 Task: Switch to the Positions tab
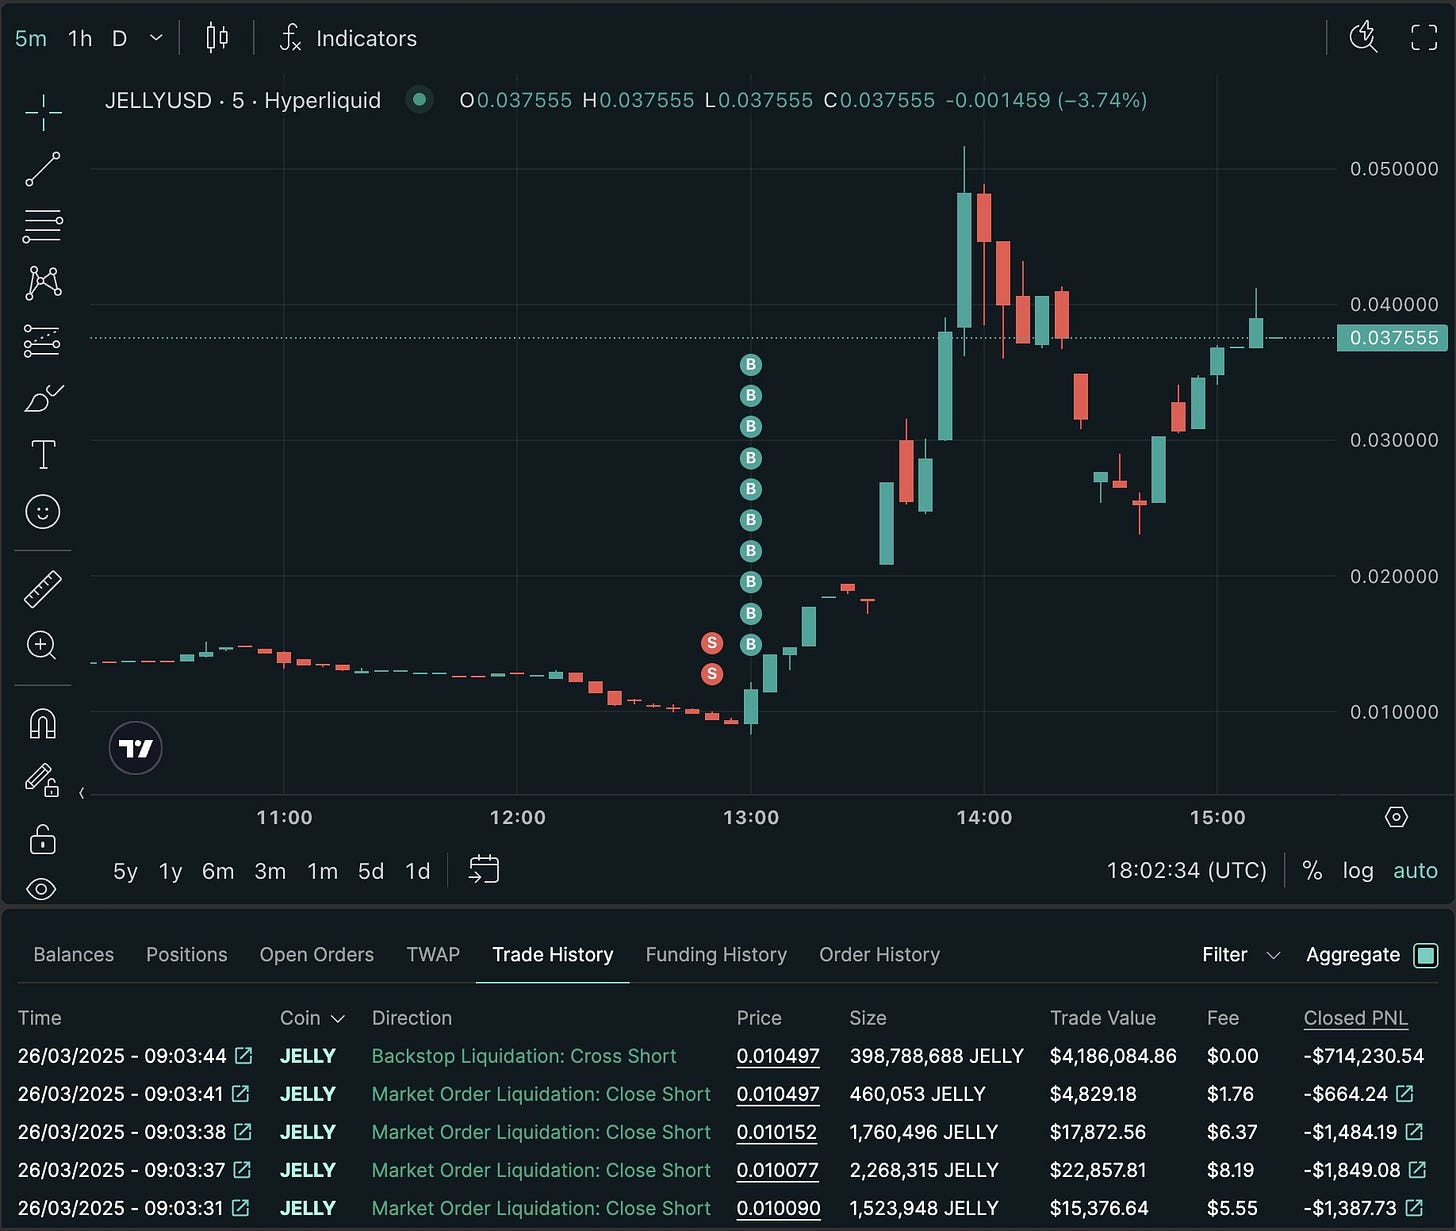[x=187, y=954]
